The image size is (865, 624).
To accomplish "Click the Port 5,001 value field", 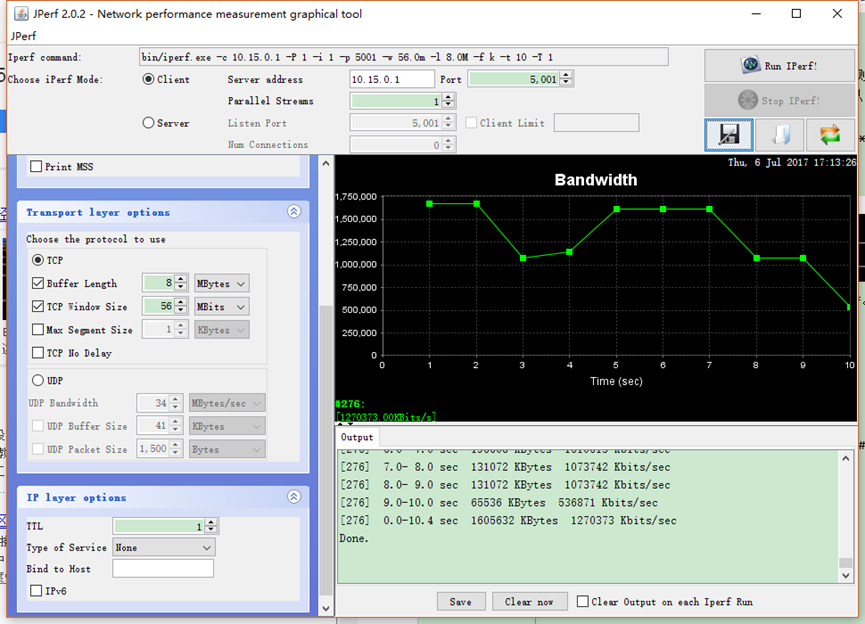I will pos(514,79).
